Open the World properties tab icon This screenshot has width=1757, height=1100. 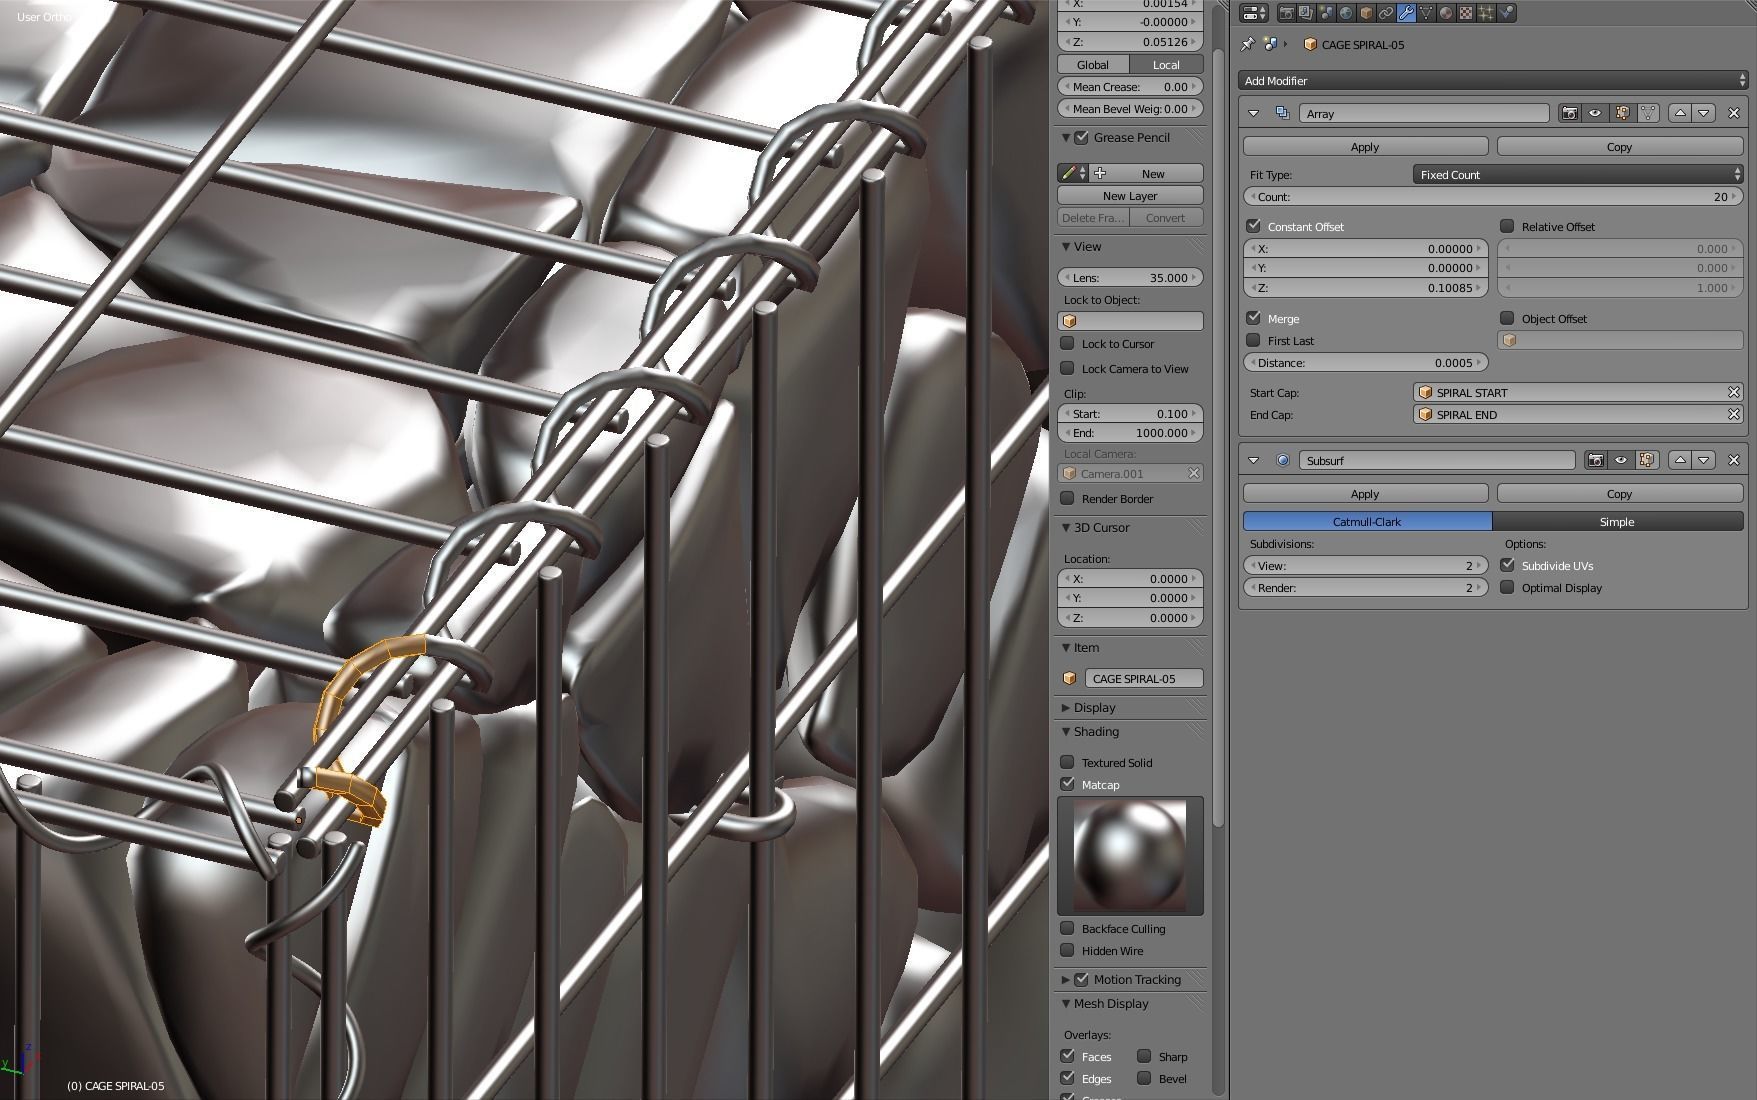click(1346, 13)
